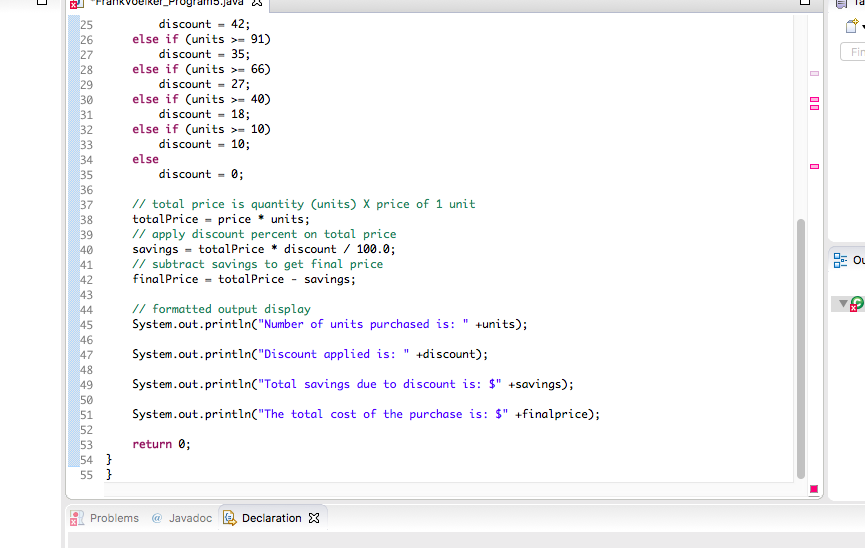Click the editor vertical scrollbar
865x548 pixels.
(x=800, y=350)
